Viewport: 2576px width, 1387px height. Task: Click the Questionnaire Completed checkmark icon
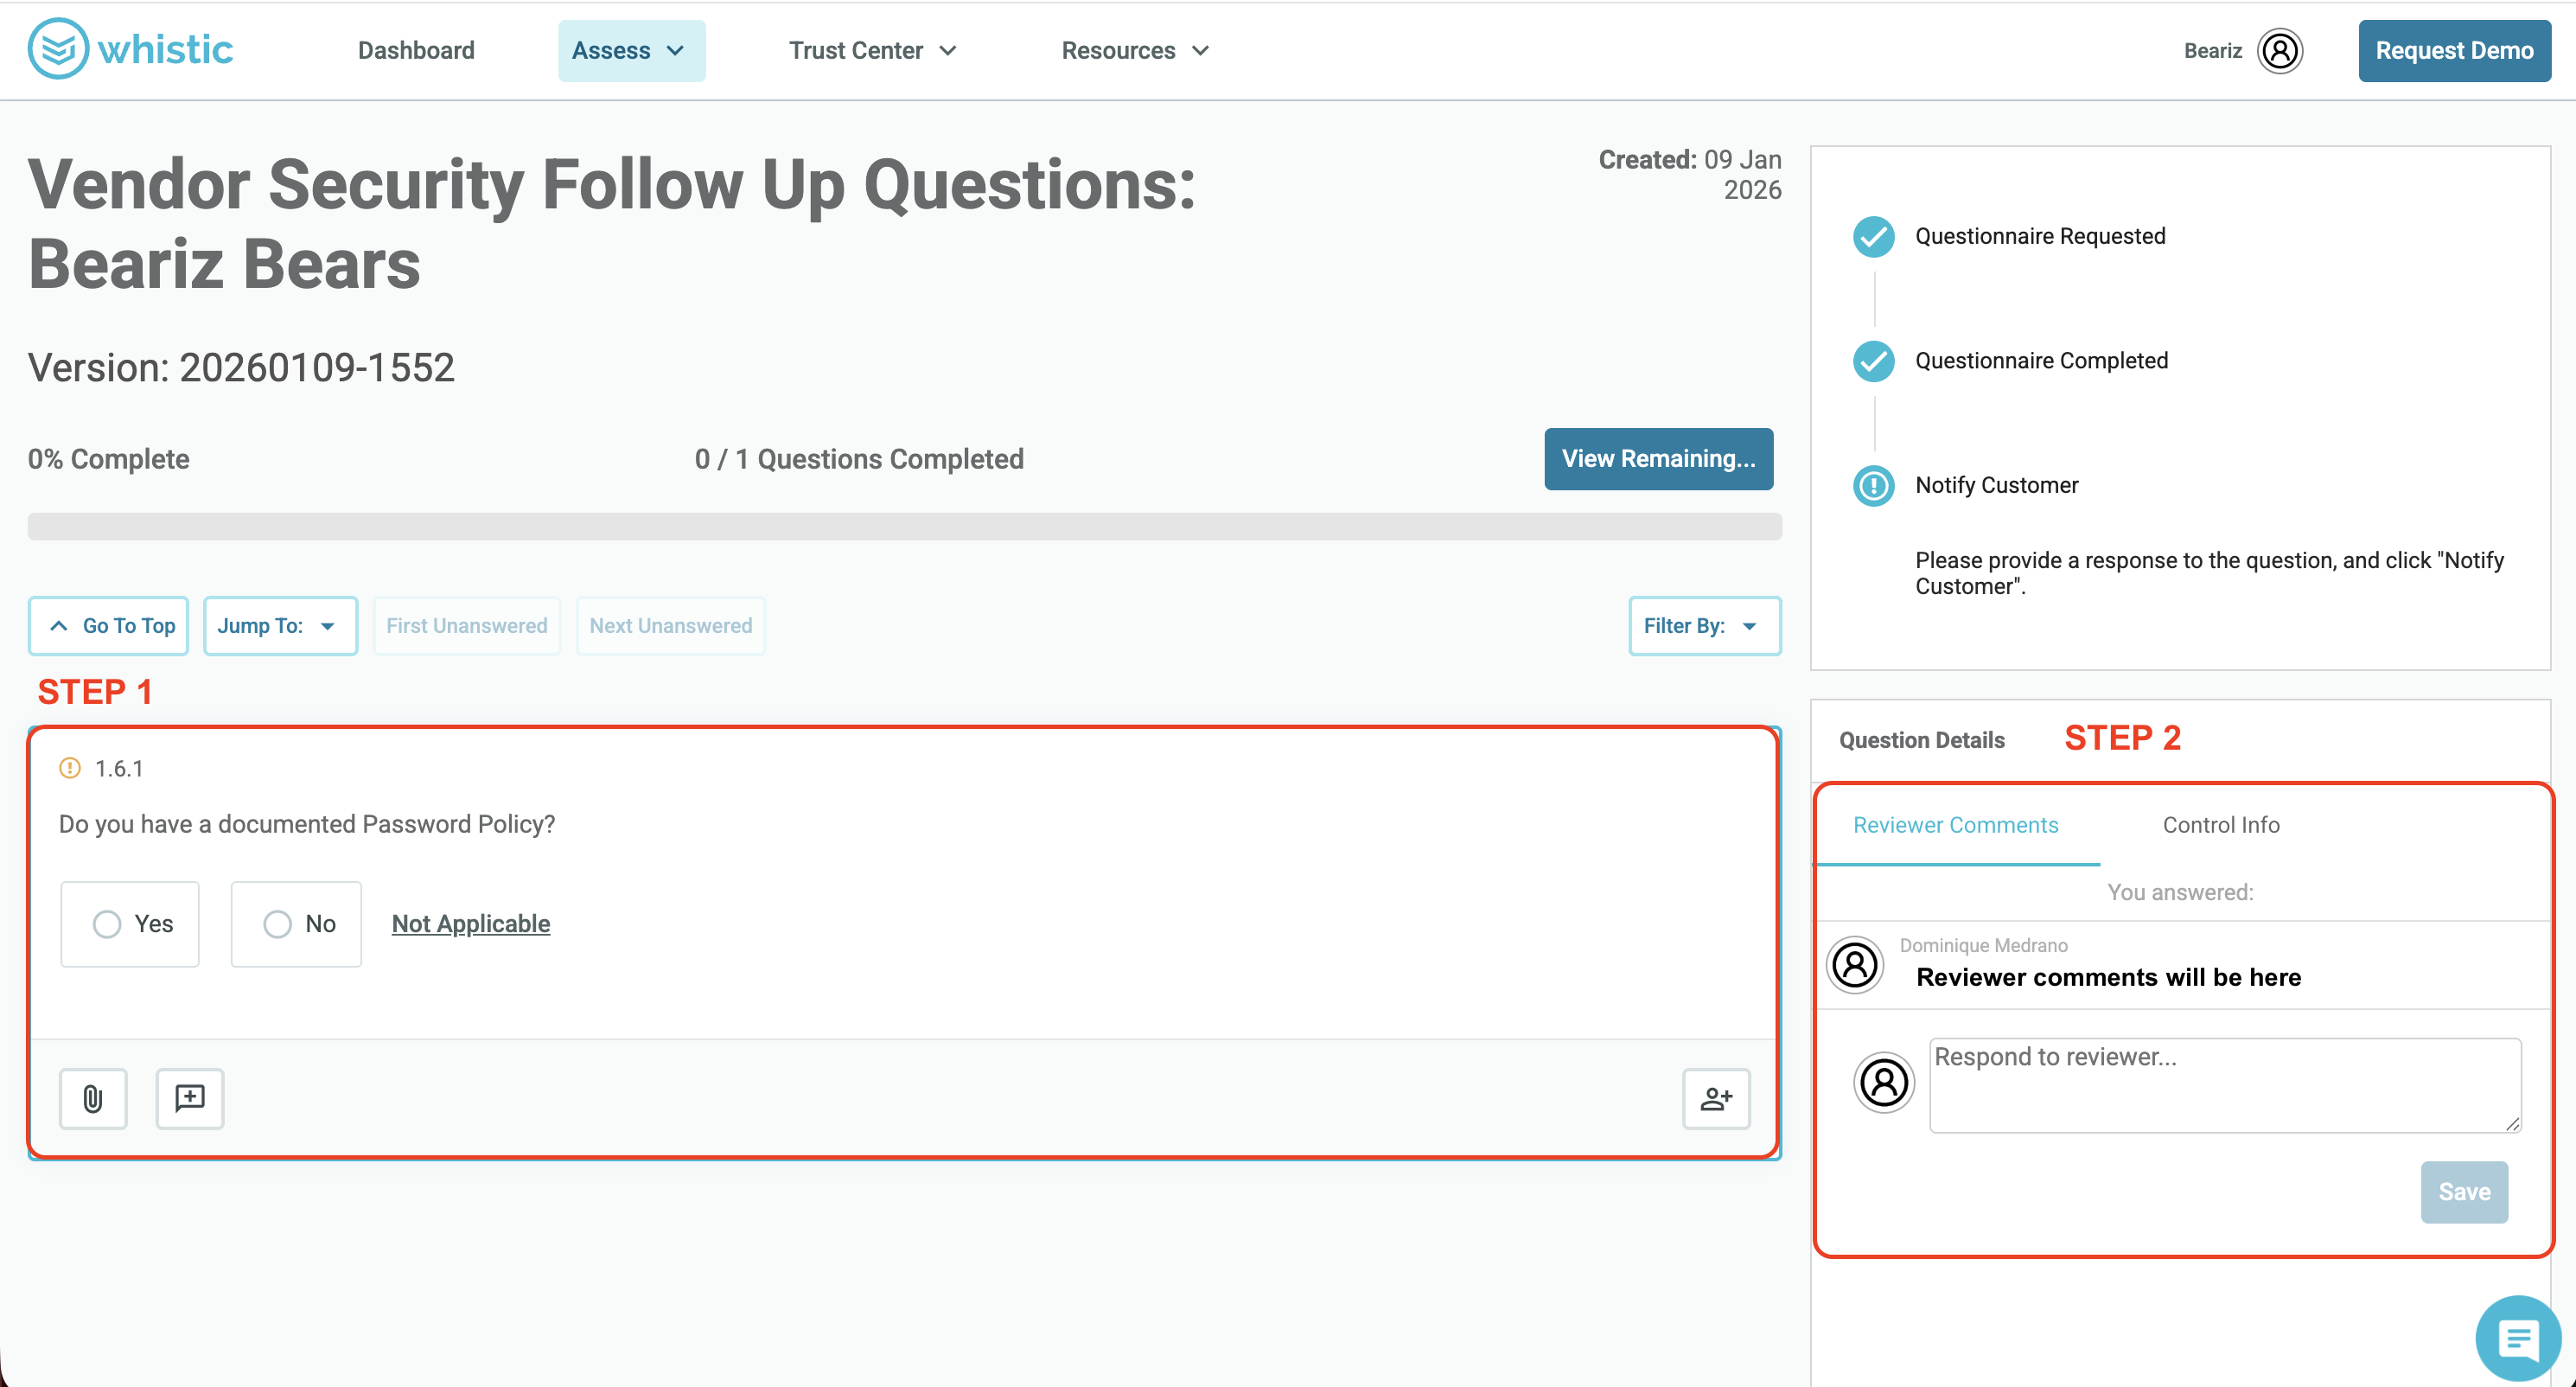pyautogui.click(x=1873, y=361)
